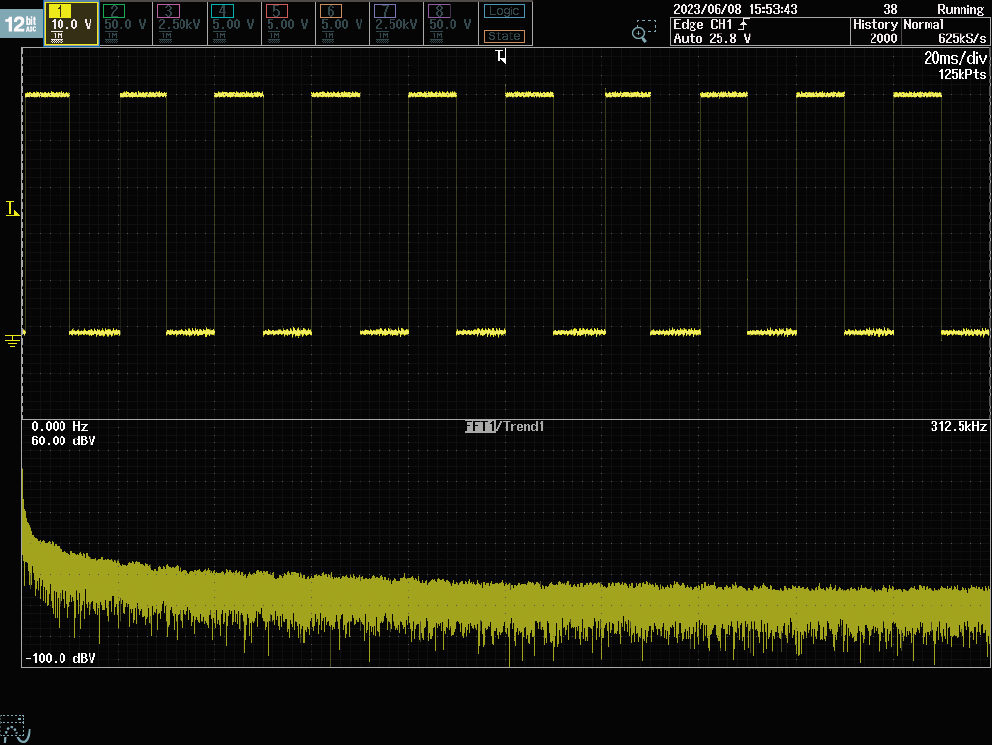Open the History 2000 panel
Image resolution: width=992 pixels, height=745 pixels.
(875, 31)
